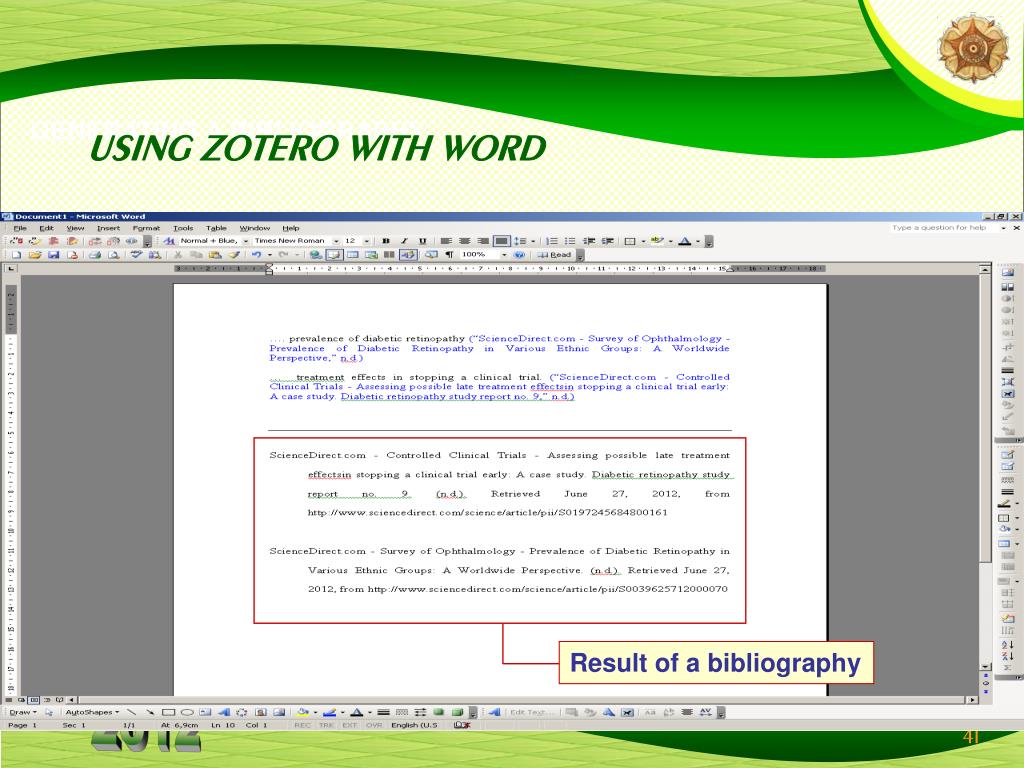Open Print Preview from the Standard toolbar
The image size is (1024, 768).
(x=113, y=255)
